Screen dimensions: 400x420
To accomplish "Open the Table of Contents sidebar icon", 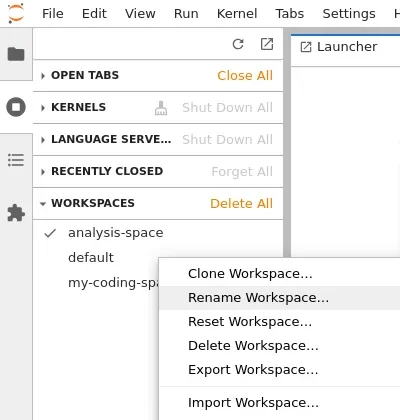I will tap(16, 160).
